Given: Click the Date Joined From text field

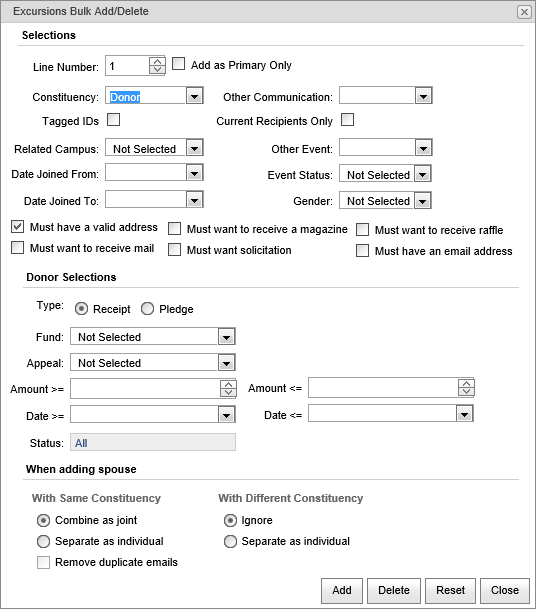Looking at the screenshot, I should (146, 173).
